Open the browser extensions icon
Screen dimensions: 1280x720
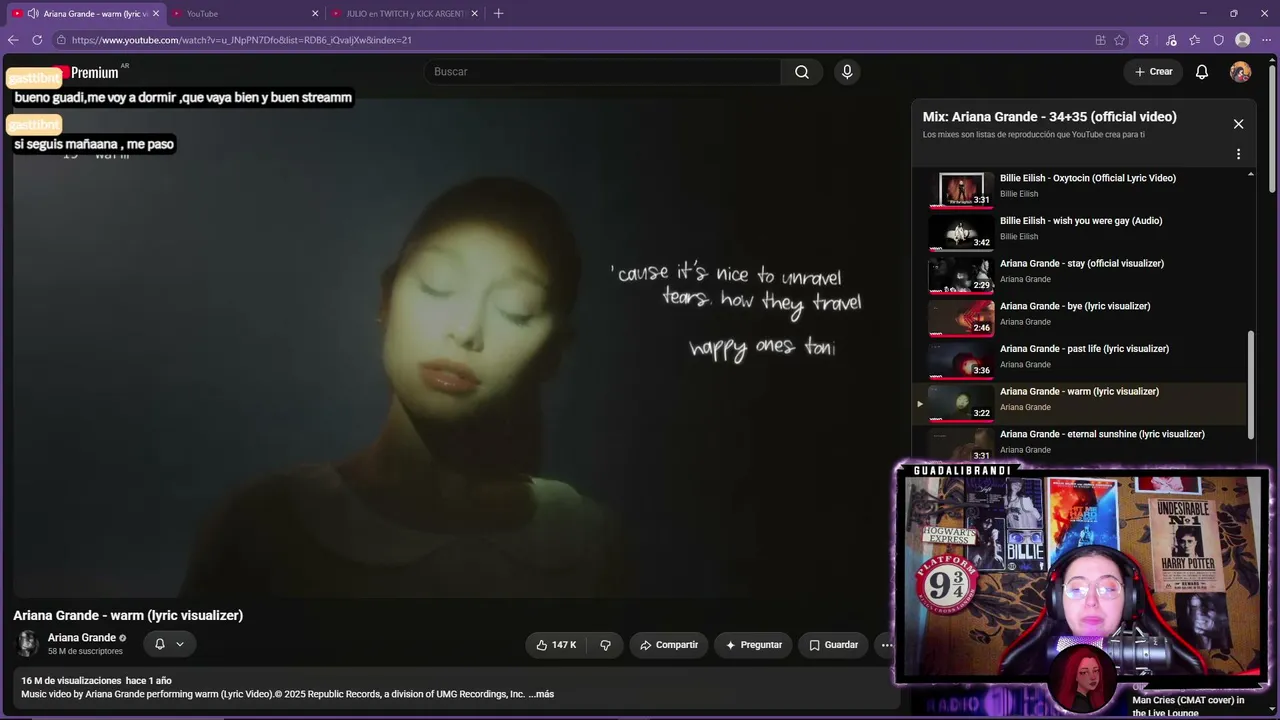[1146, 40]
